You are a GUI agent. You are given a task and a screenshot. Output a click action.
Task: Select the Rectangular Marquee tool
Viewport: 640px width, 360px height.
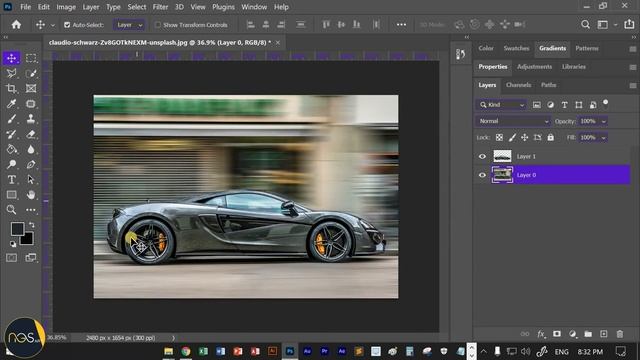31,58
